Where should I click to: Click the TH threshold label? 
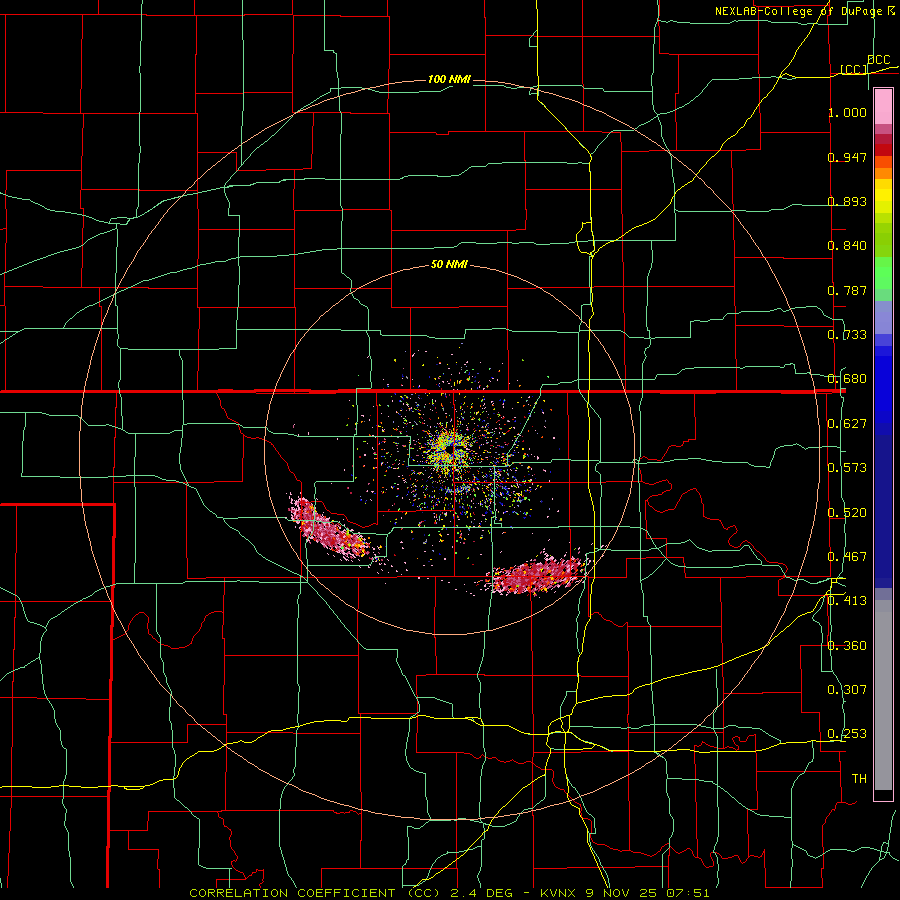coord(859,779)
